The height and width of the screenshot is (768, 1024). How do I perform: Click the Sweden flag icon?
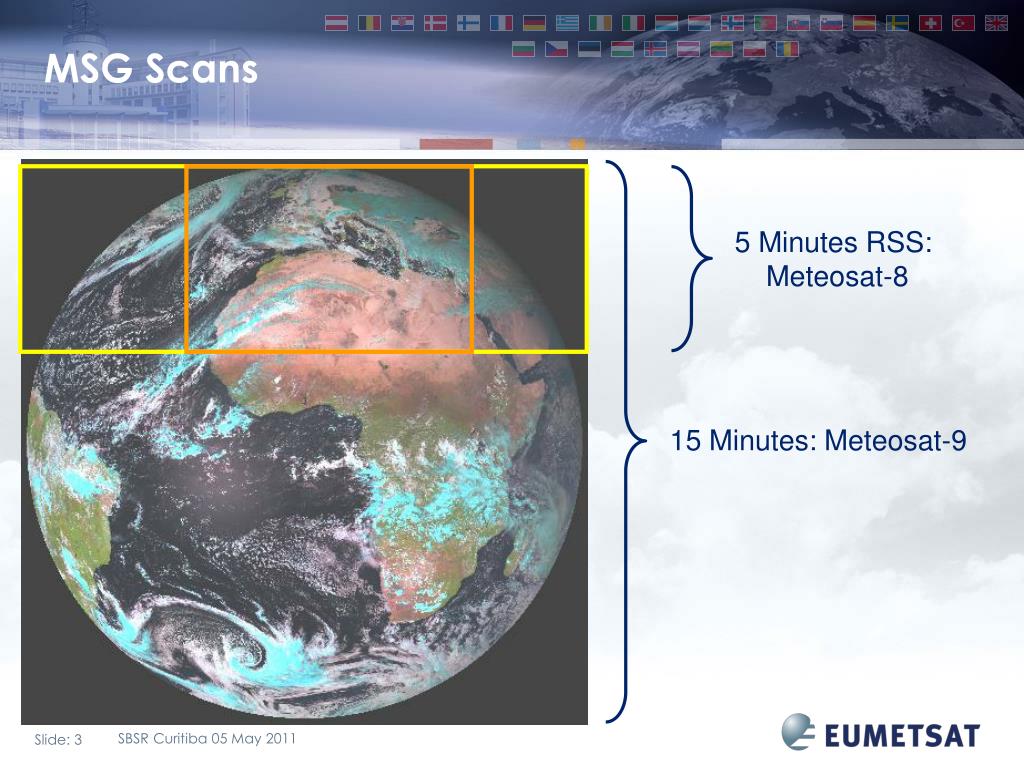tap(897, 24)
